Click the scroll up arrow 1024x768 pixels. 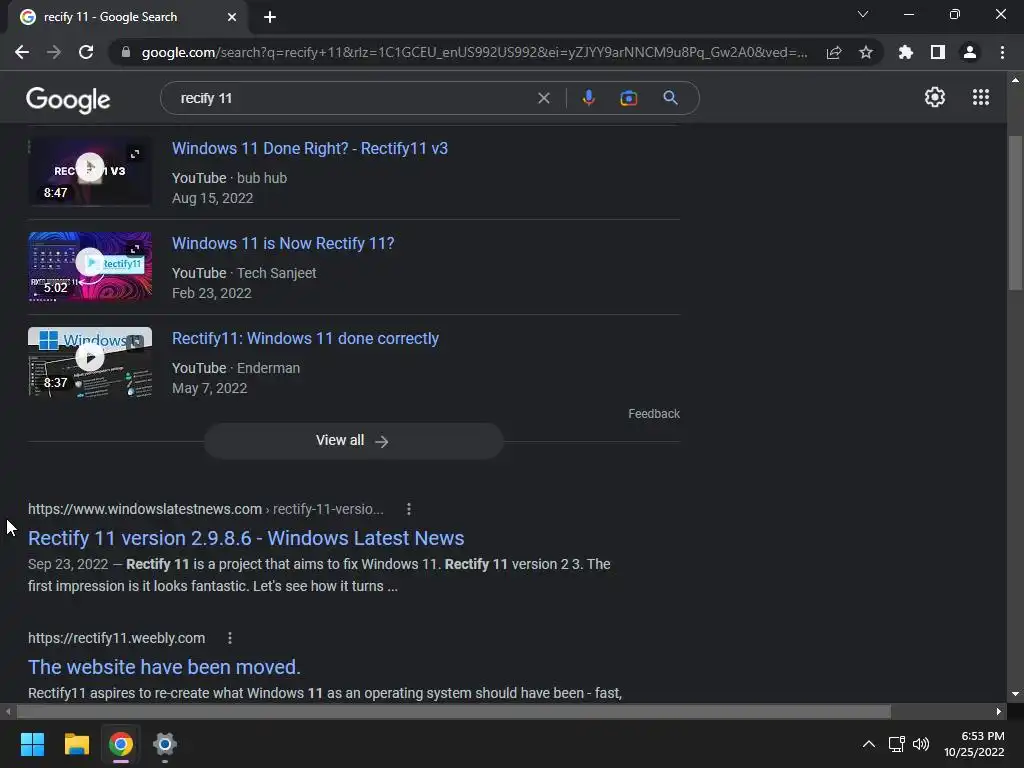tap(1015, 80)
